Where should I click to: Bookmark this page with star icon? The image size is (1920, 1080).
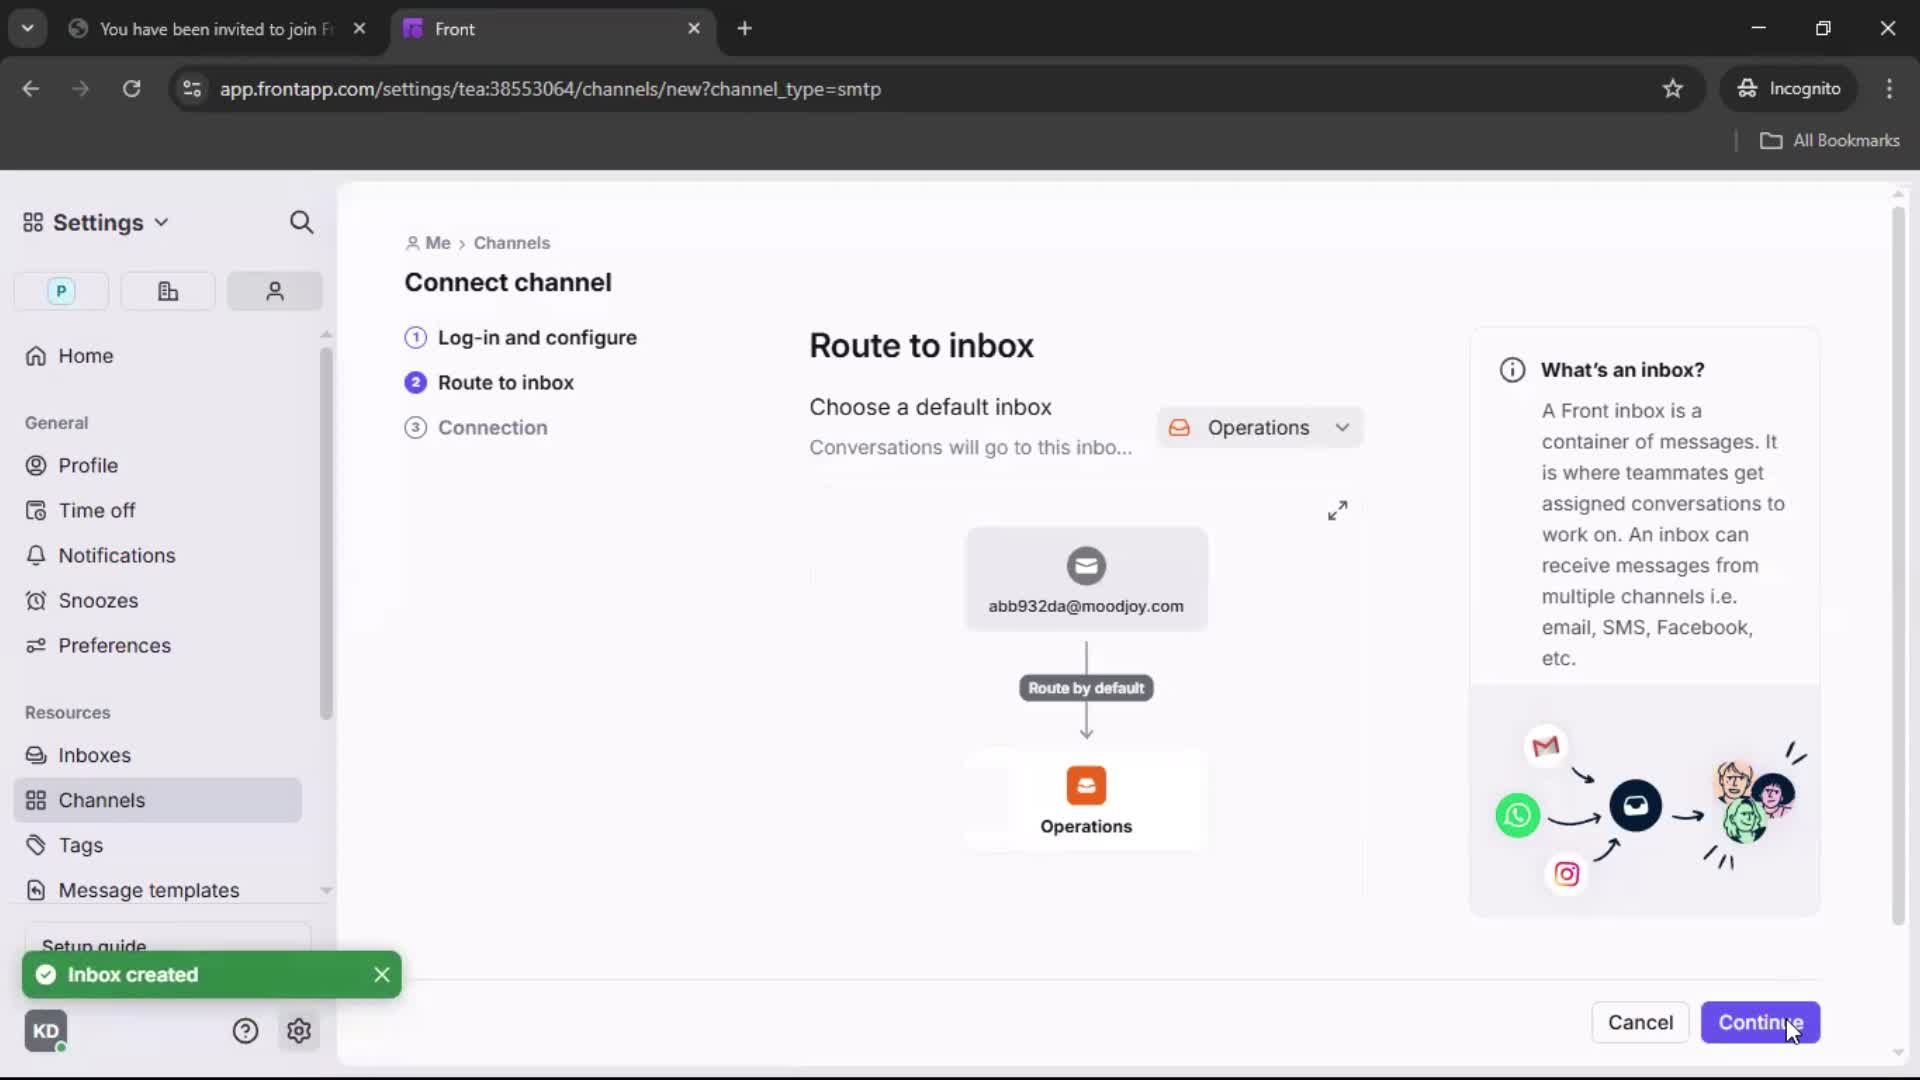pos(1673,89)
